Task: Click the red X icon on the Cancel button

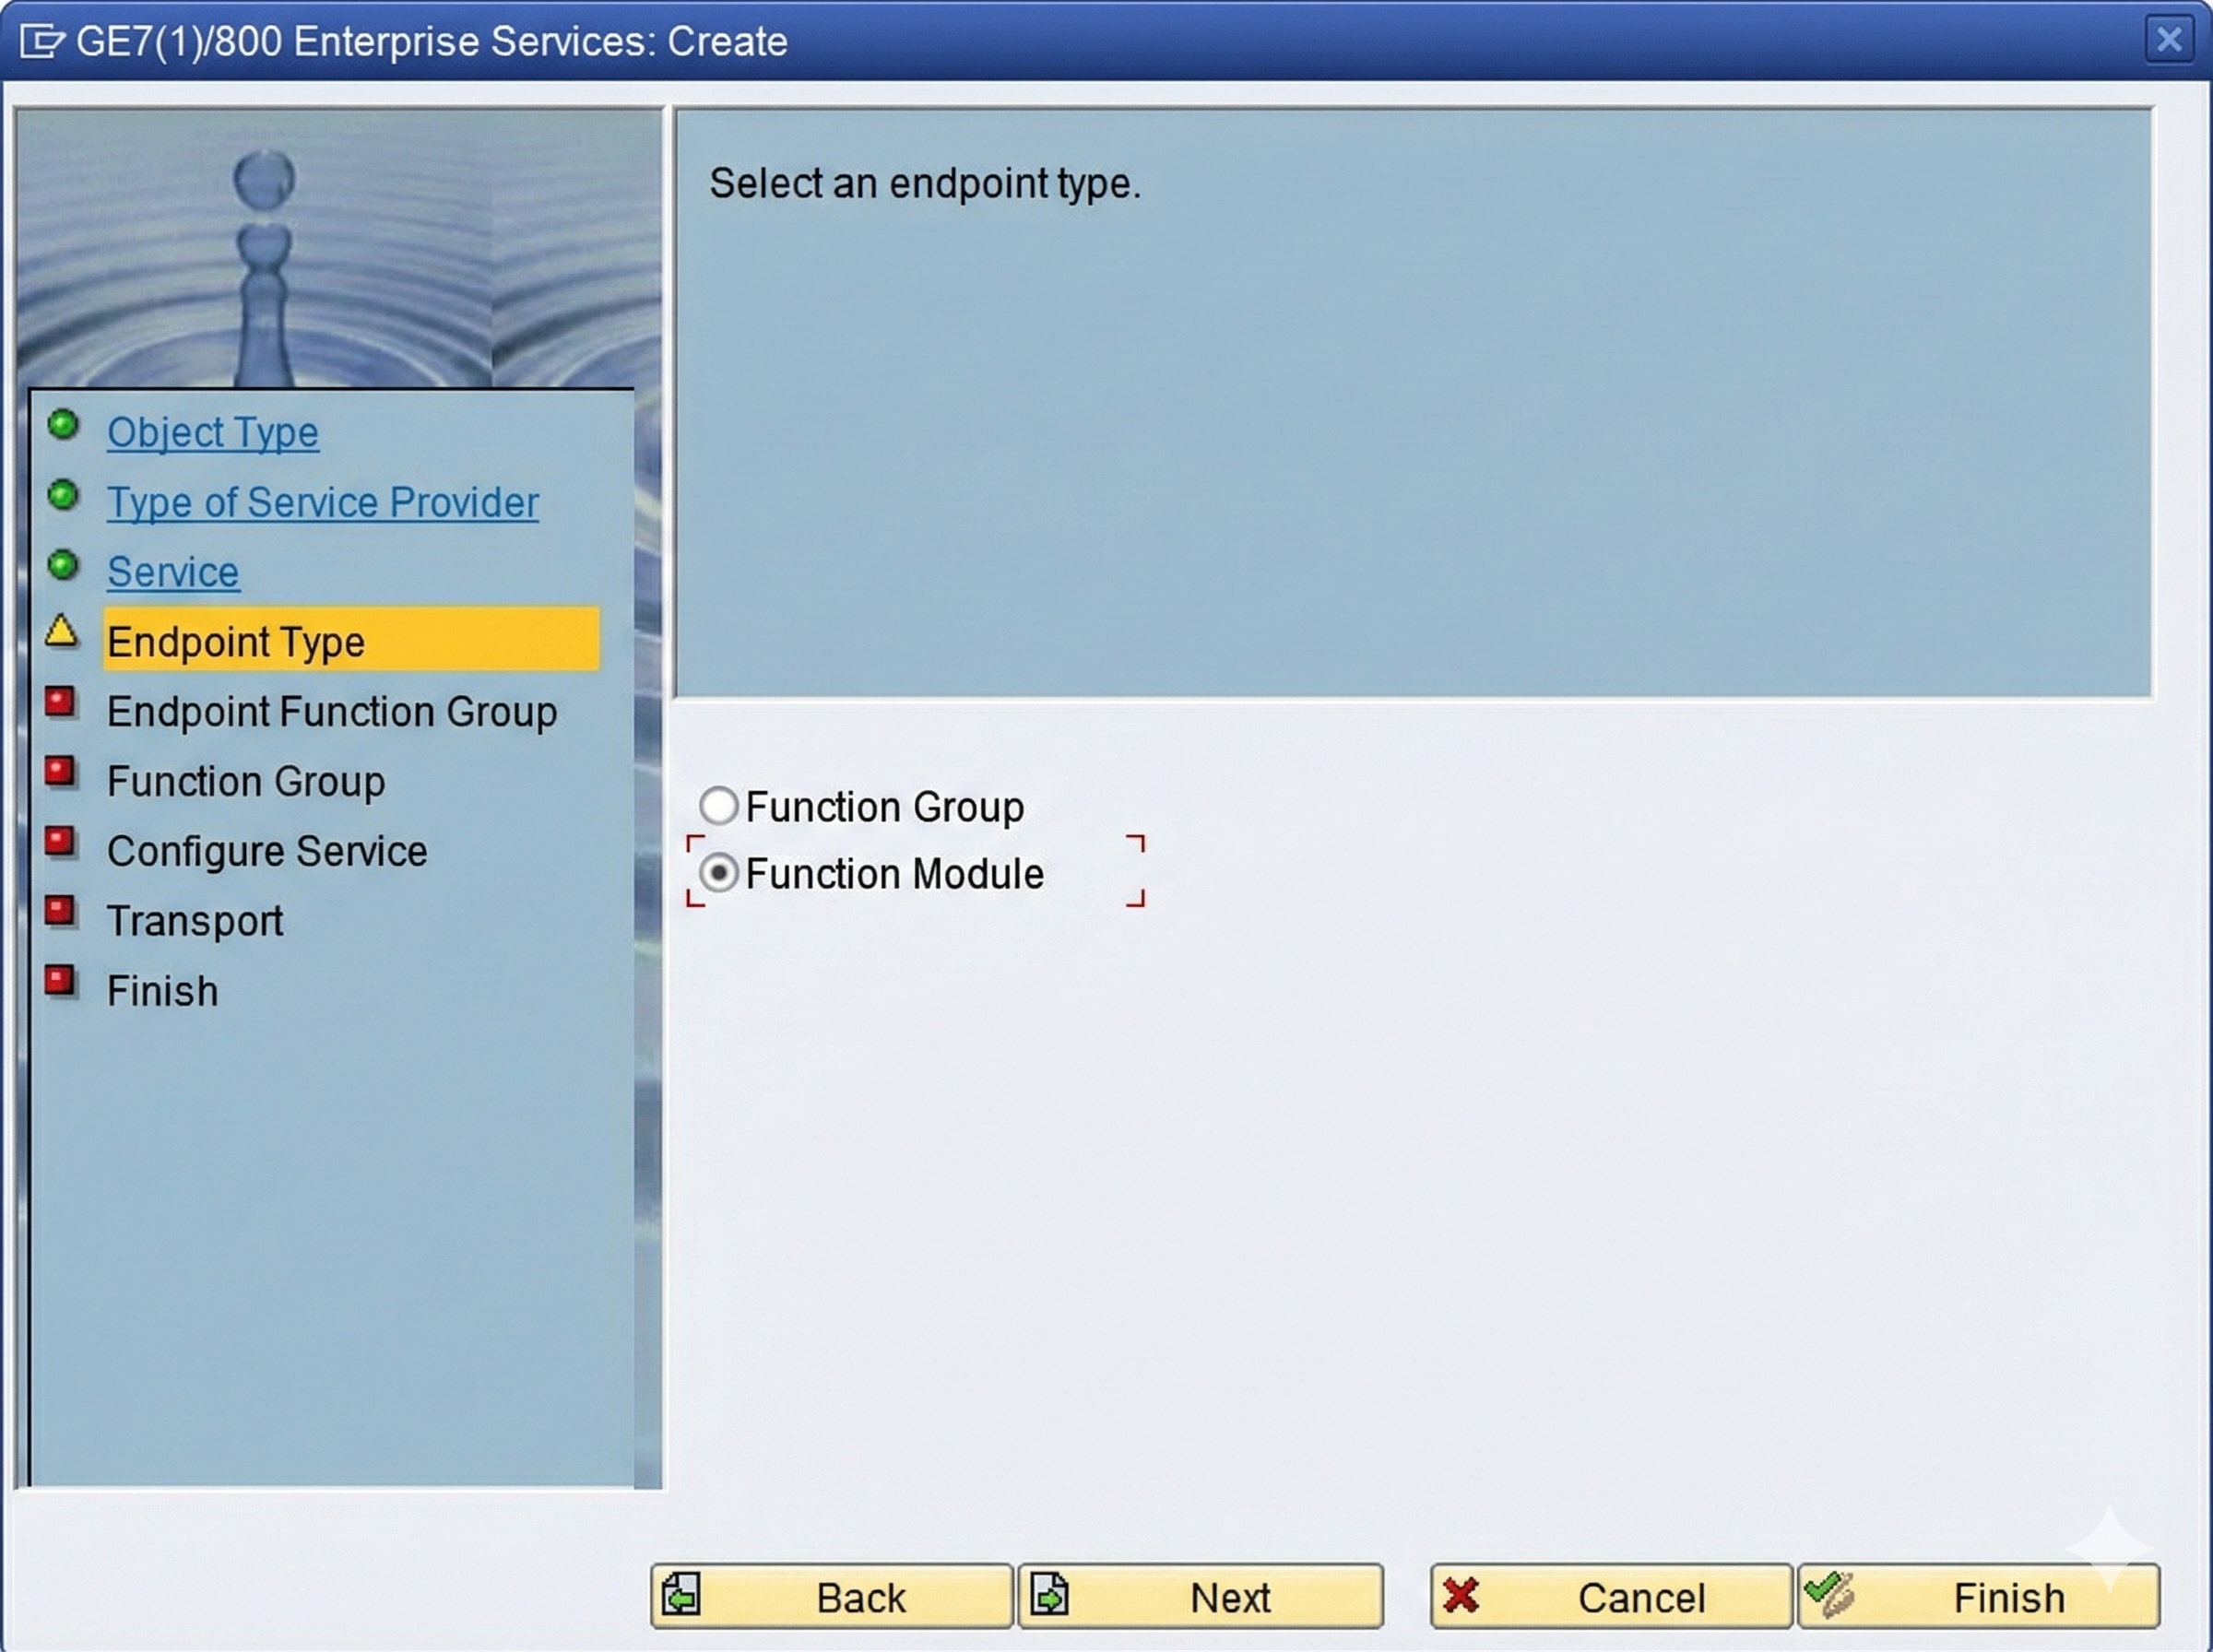Action: coord(1461,1595)
